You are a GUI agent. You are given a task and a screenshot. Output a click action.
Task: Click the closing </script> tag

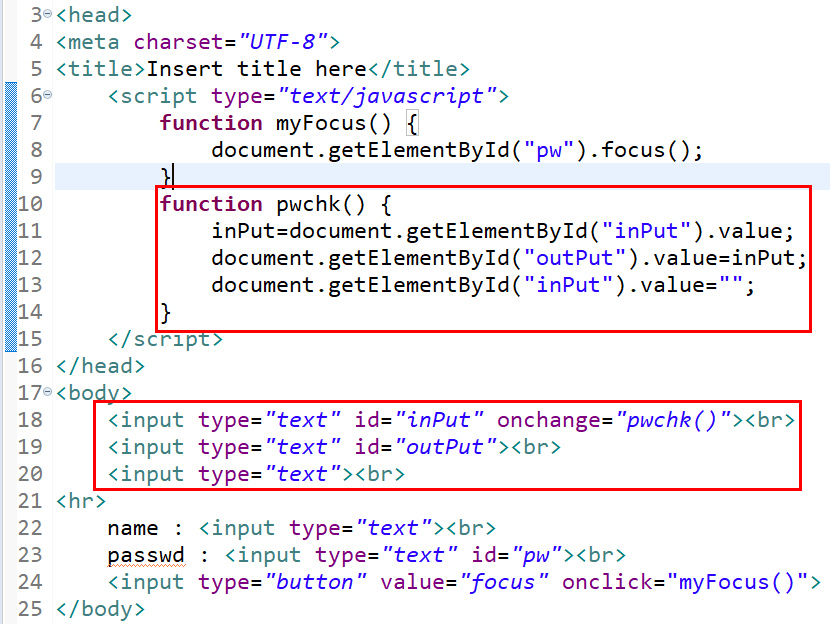pos(165,339)
